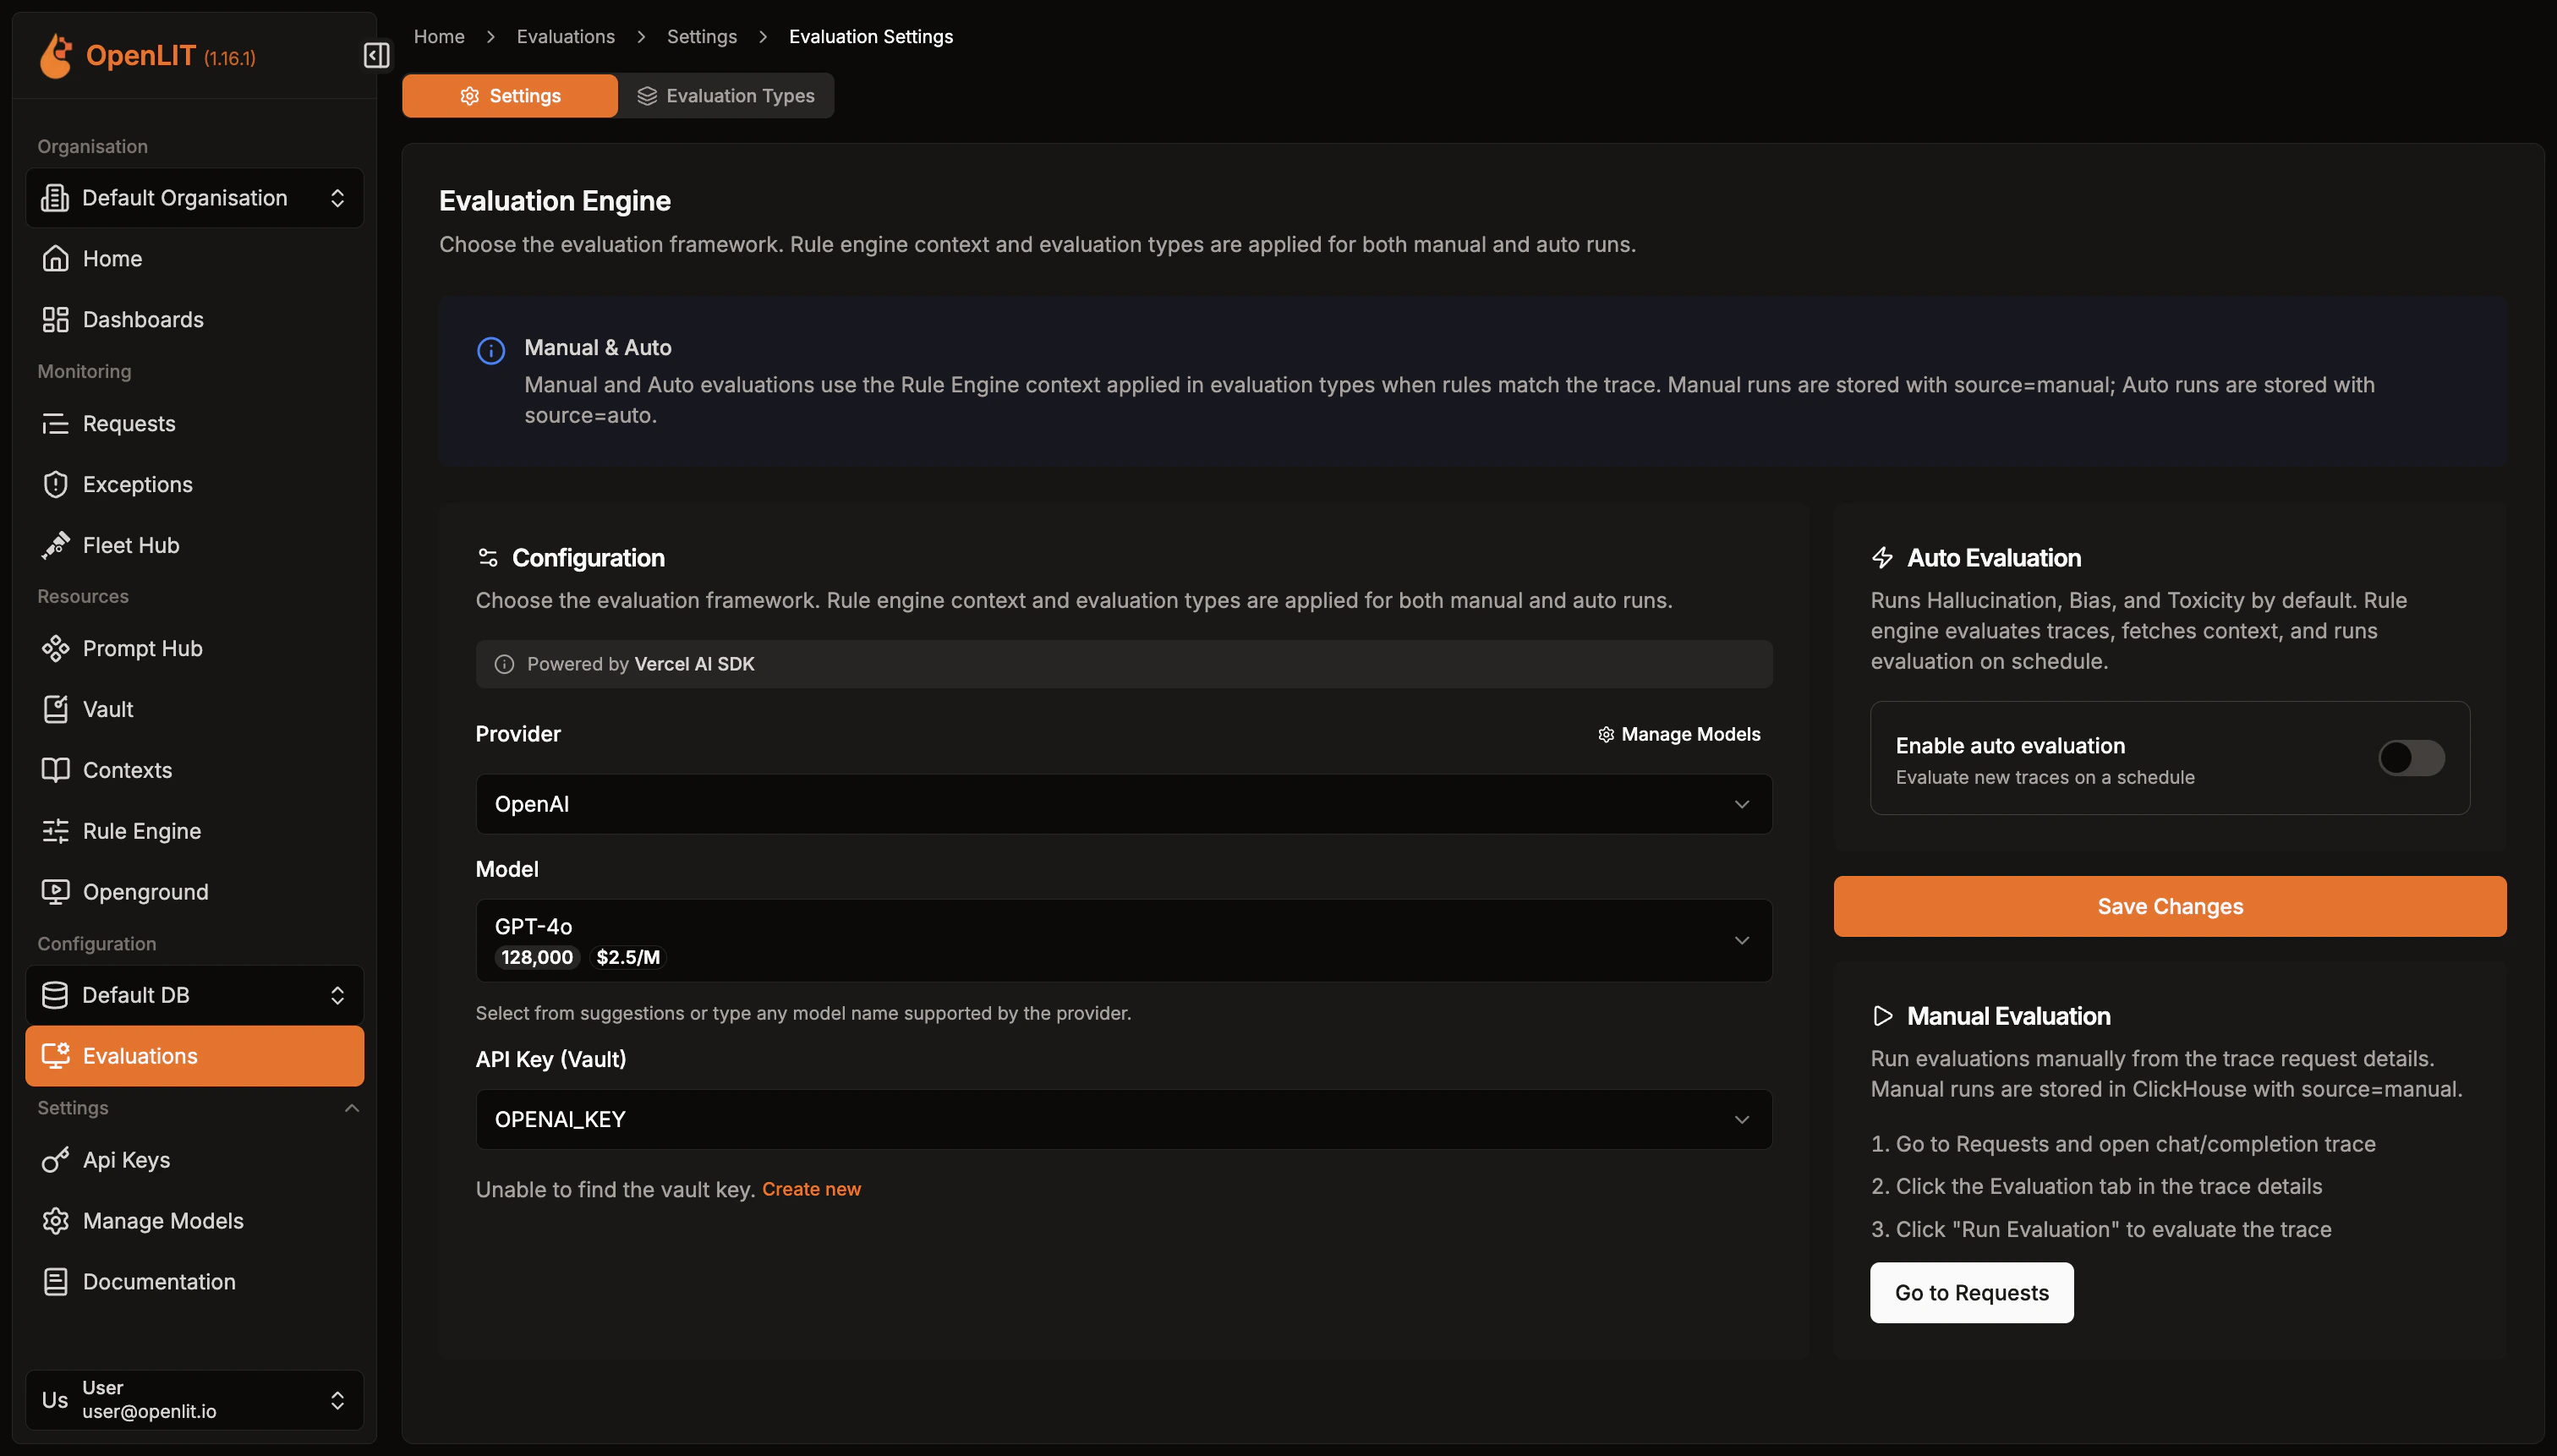Viewport: 2557px width, 1456px height.
Task: Click the OpenLIT flame logo
Action: point(56,55)
